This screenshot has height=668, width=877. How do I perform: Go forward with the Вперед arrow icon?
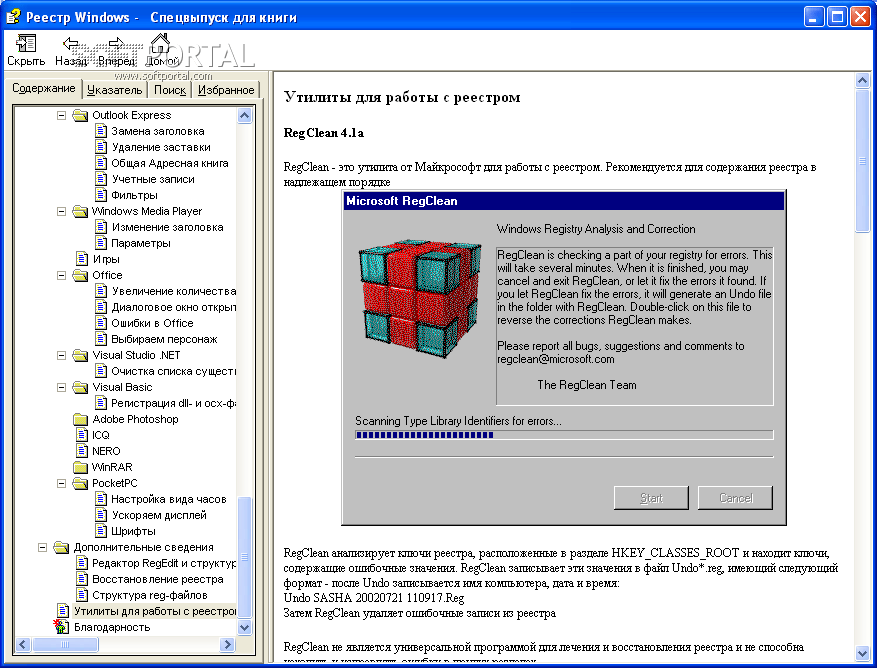pyautogui.click(x=116, y=43)
